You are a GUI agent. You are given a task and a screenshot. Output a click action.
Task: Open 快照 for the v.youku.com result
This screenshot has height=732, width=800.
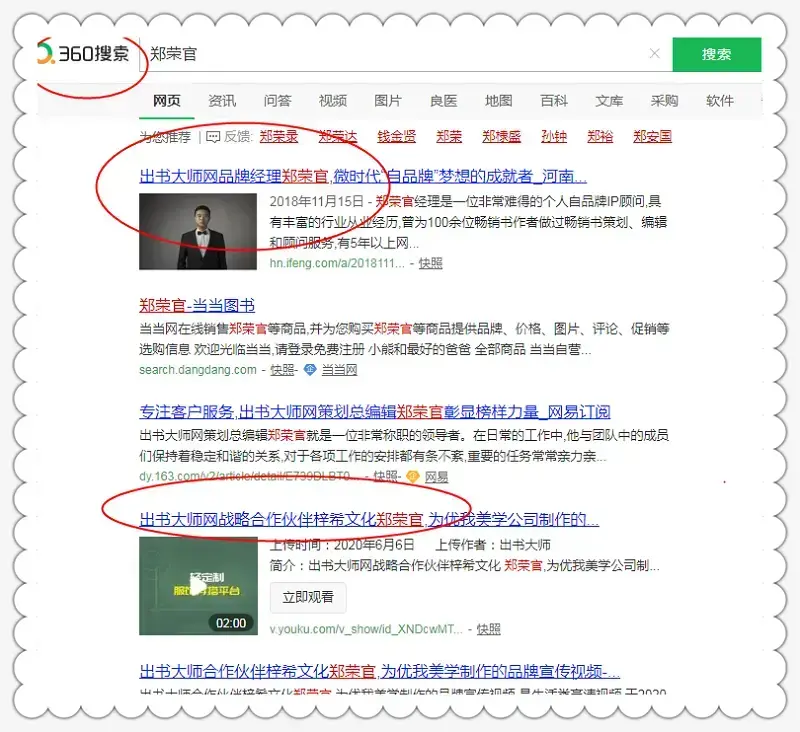(x=489, y=629)
